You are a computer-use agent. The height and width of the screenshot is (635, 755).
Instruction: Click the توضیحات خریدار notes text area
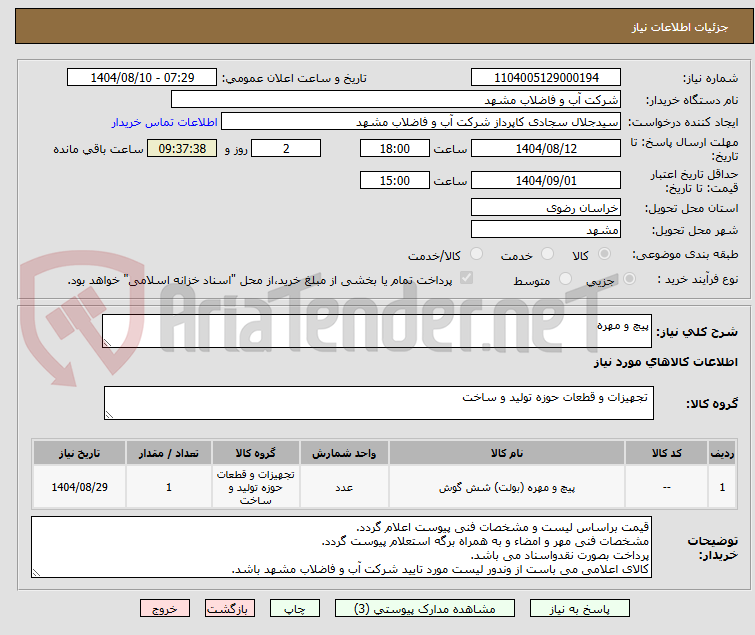341,547
